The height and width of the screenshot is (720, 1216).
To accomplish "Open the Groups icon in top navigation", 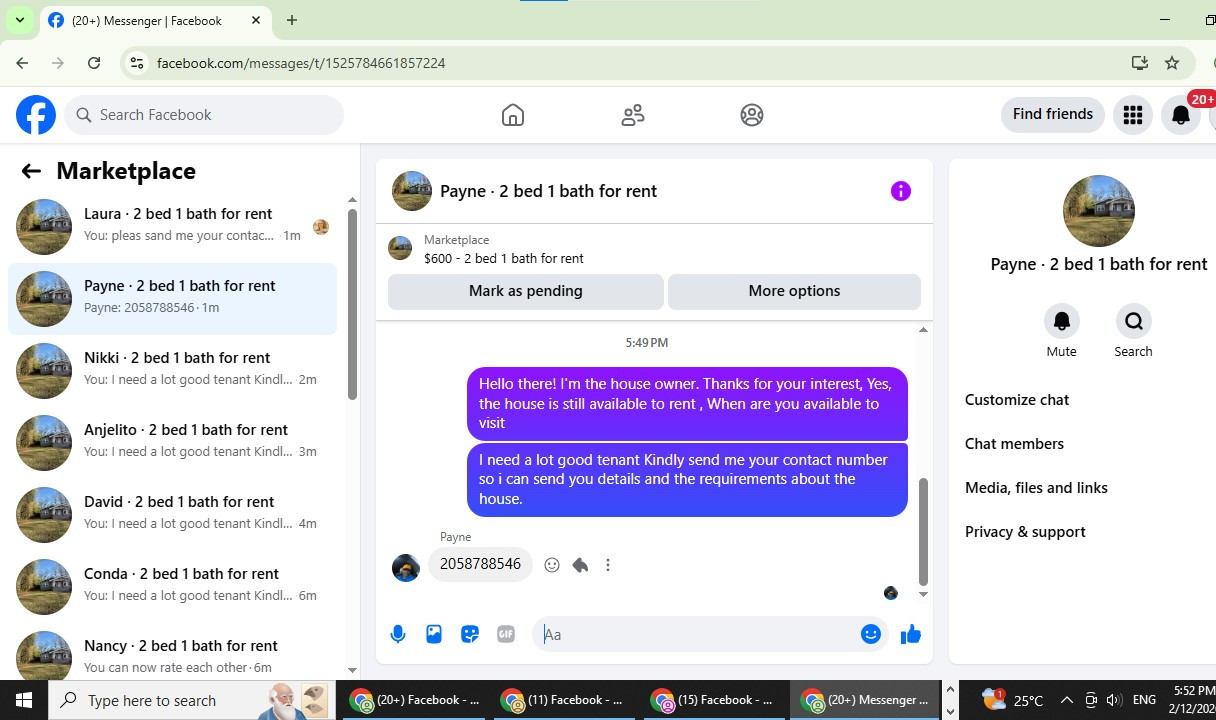I will pyautogui.click(x=752, y=115).
